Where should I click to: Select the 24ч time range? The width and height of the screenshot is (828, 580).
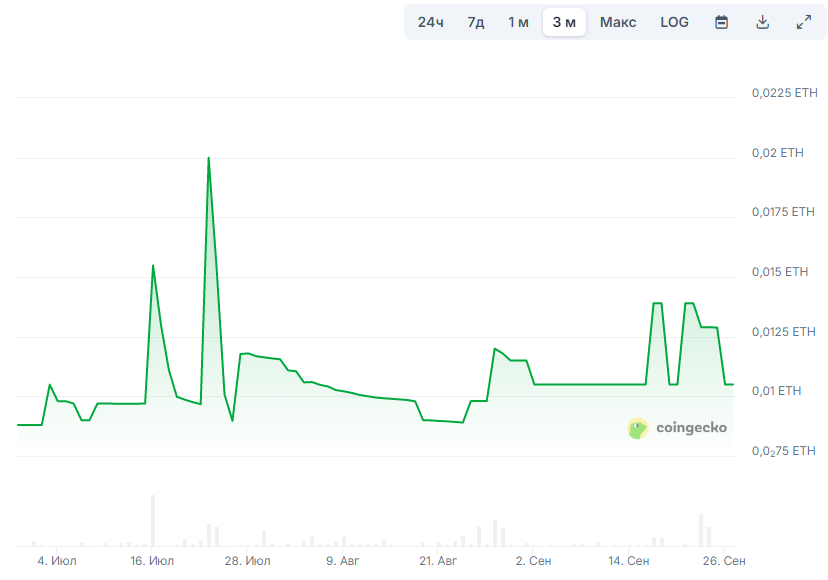[430, 22]
